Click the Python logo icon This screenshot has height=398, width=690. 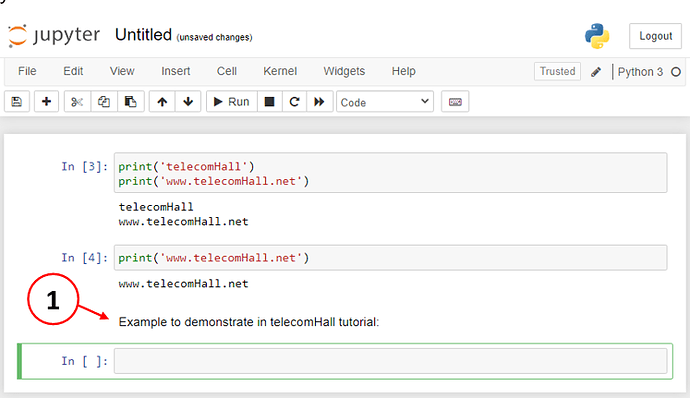pyautogui.click(x=597, y=36)
